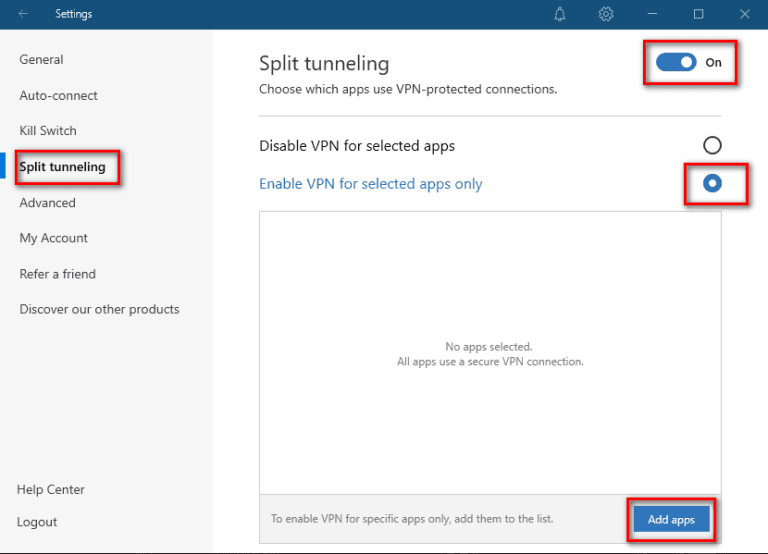Minimize the Settings window
Screen dimensions: 768x554
pyautogui.click(x=652, y=14)
